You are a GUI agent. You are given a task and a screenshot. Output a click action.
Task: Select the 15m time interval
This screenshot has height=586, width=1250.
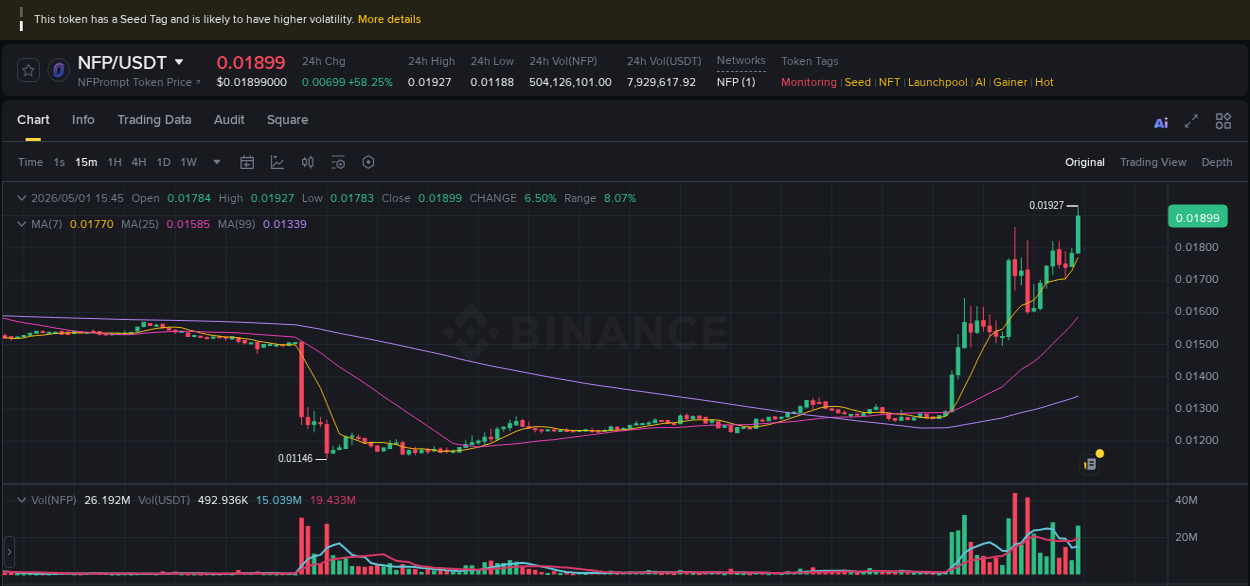pos(86,162)
